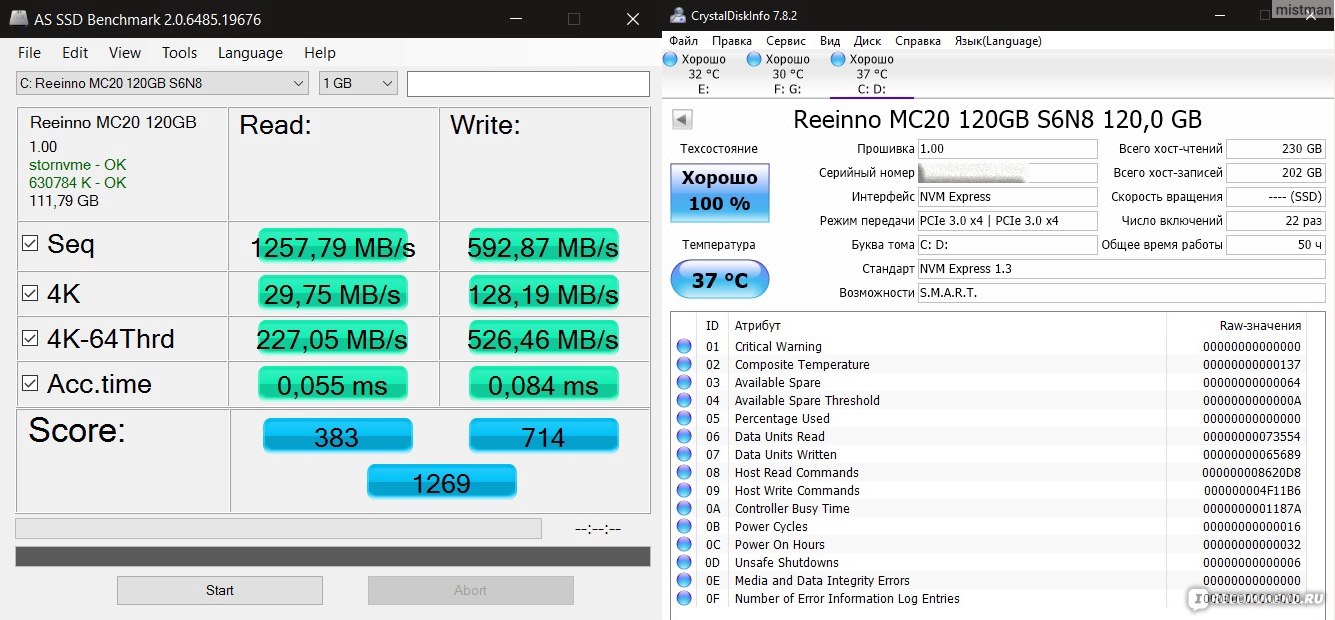Screen dimensions: 1335x620
Task: Open the Правка menu in CrystalDiskInfo
Action: 732,41
